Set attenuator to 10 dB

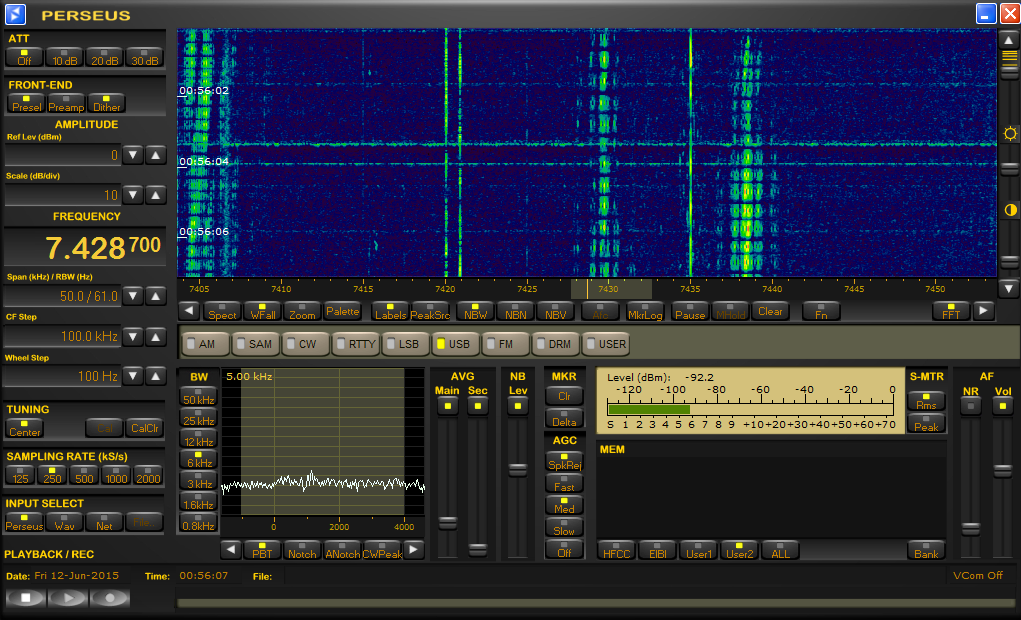tap(64, 57)
